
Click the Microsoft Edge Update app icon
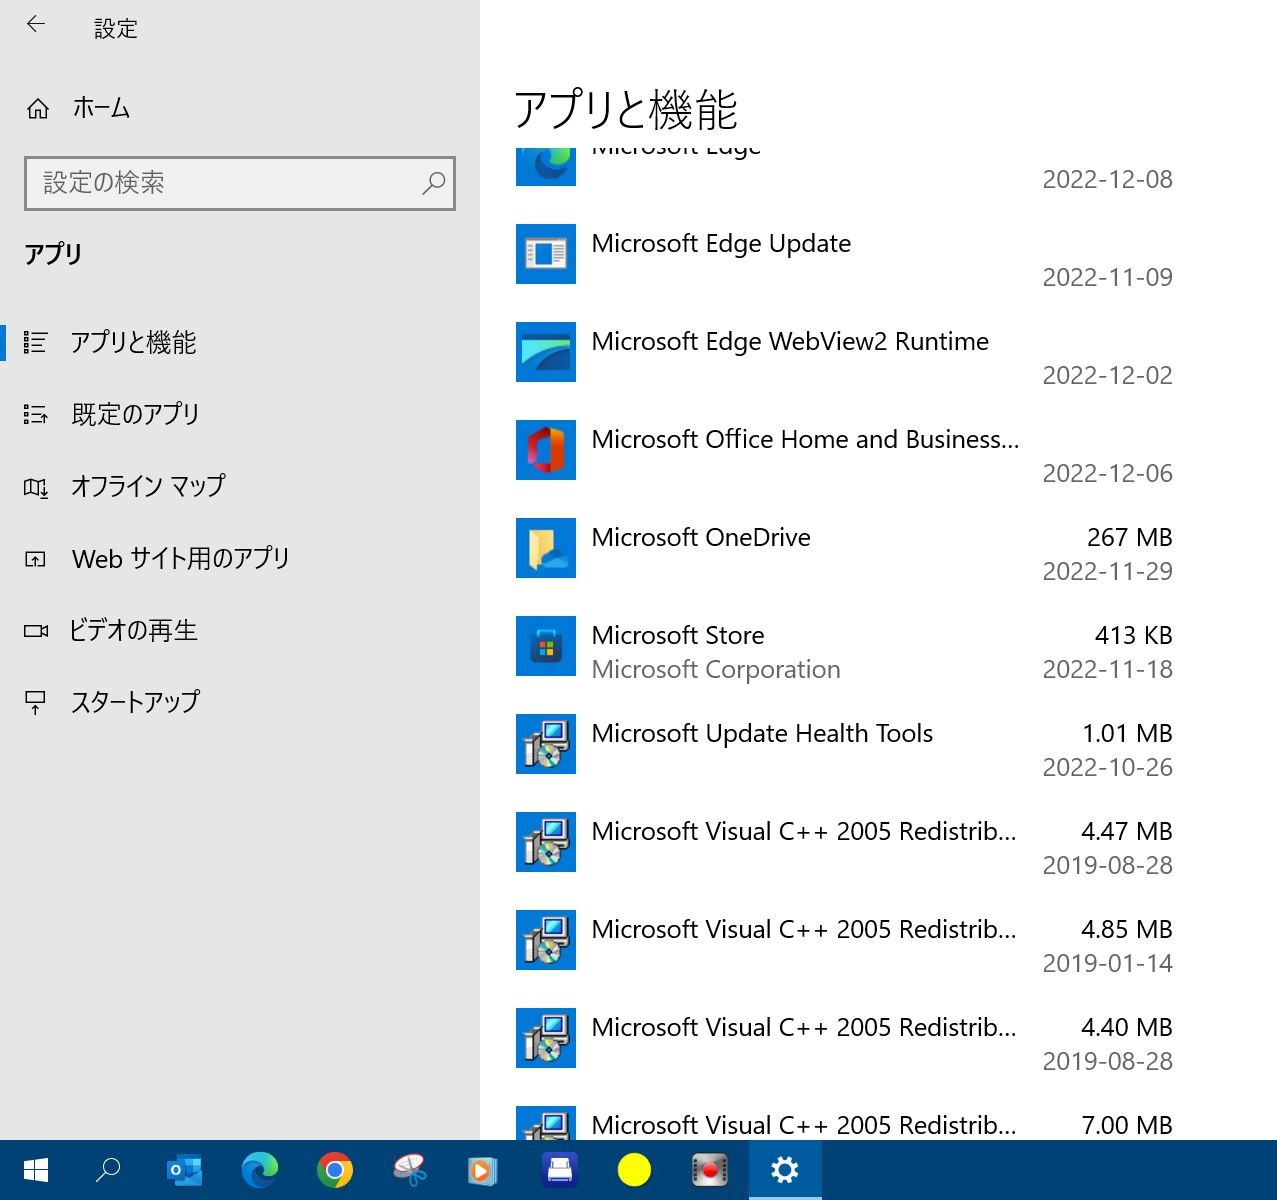point(546,254)
